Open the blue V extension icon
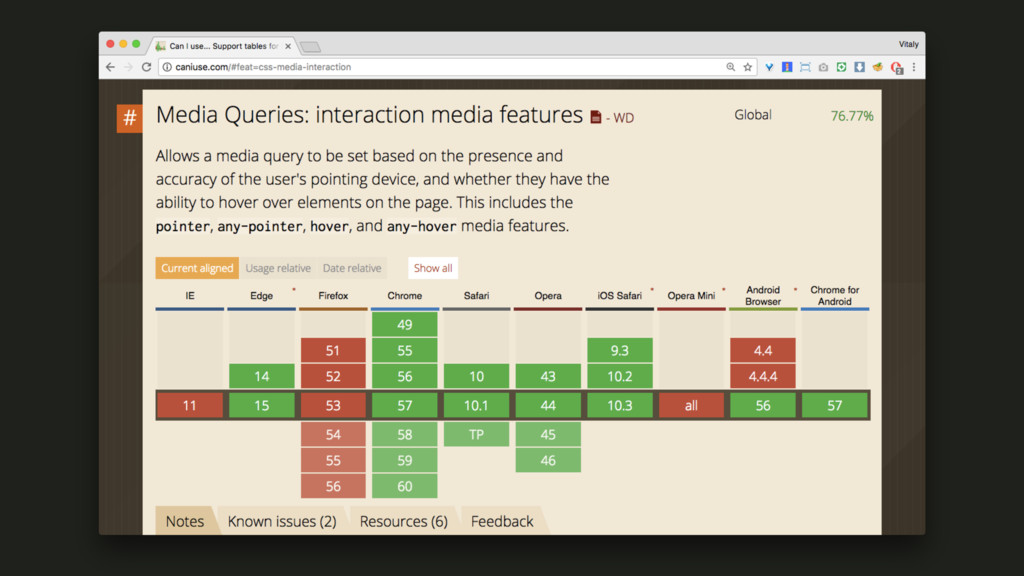The image size is (1024, 576). 769,67
